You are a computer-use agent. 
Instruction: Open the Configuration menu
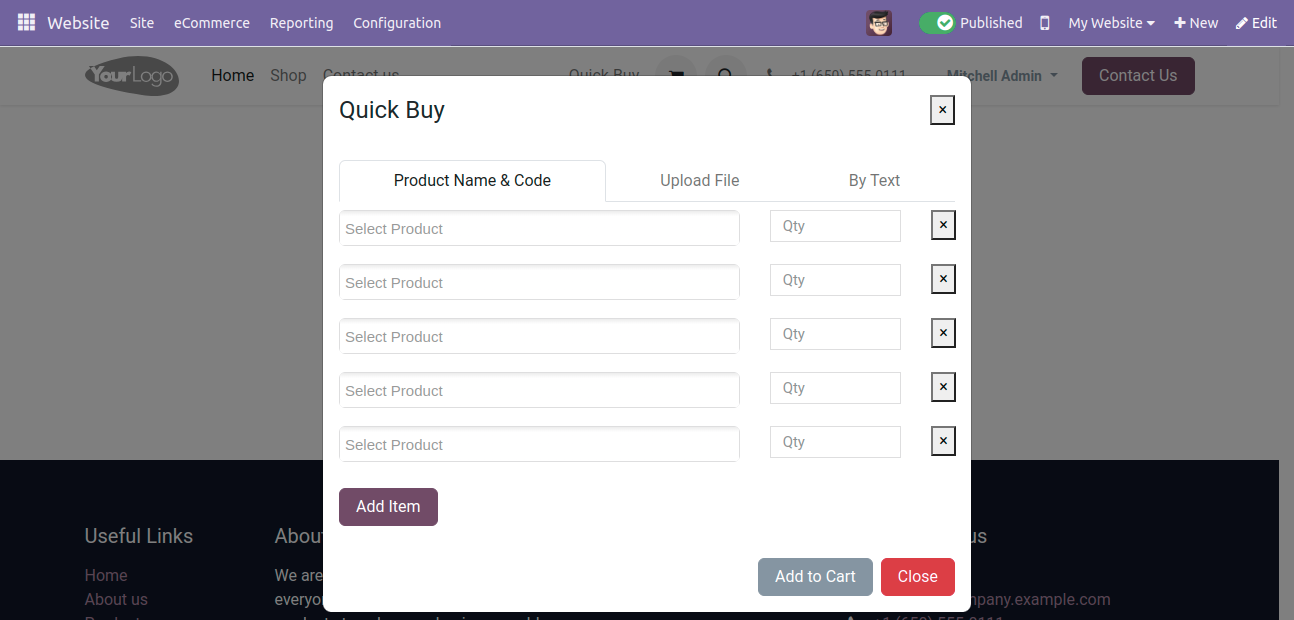click(397, 23)
